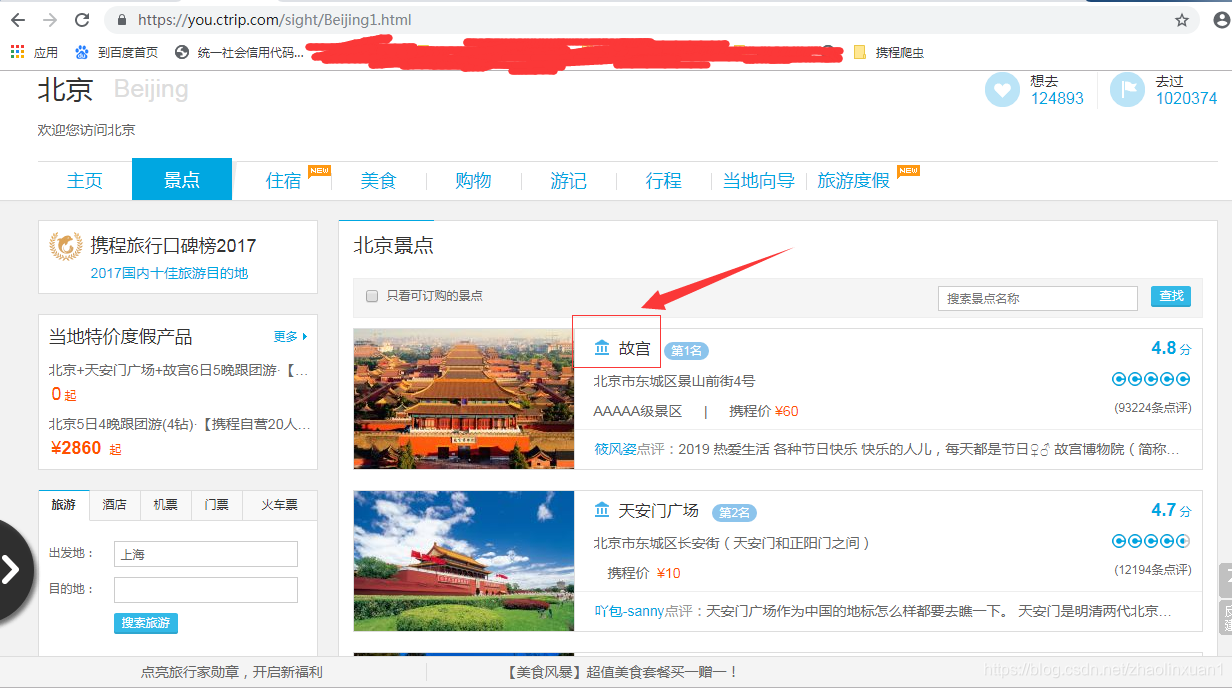Click the 搜索景点名称 search field
Screen dimensions: 1232x688
(x=1038, y=298)
